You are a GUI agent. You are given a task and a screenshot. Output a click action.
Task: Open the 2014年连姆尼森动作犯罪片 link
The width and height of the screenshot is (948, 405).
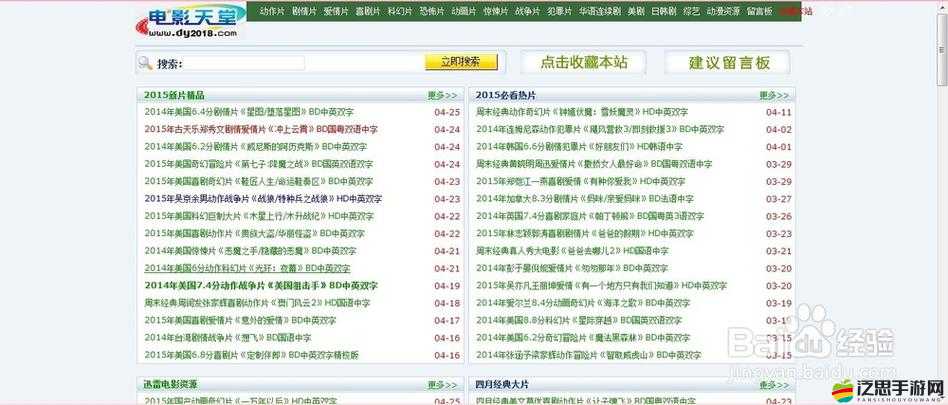(600, 129)
